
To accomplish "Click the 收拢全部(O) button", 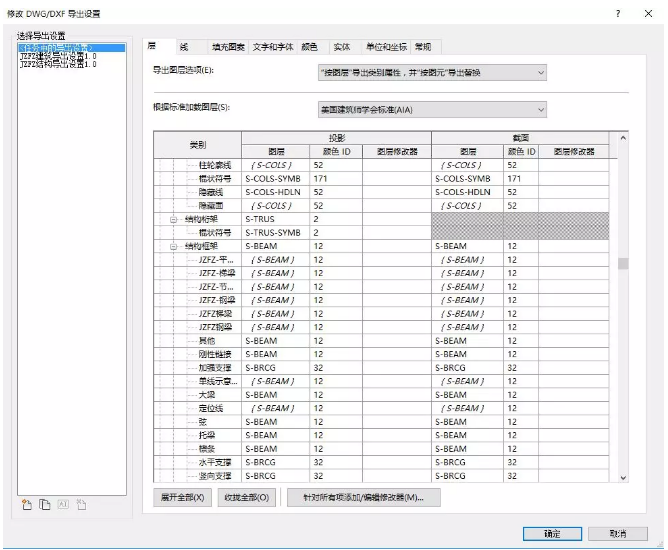I will tap(247, 497).
